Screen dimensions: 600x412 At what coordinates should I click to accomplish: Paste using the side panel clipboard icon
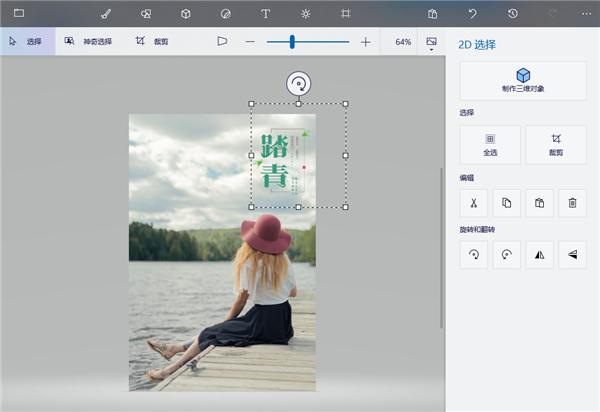coord(540,203)
